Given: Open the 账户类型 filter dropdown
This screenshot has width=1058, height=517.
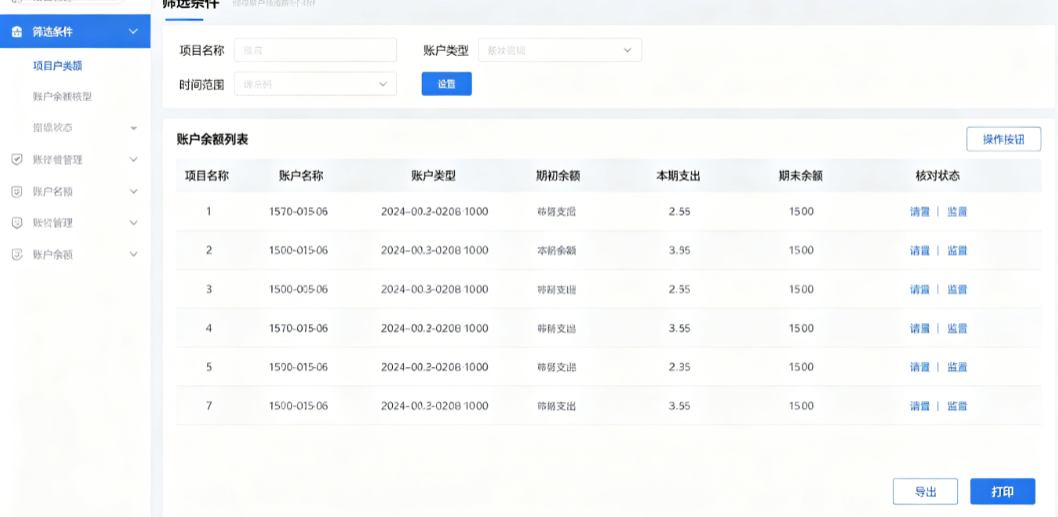Looking at the screenshot, I should (x=560, y=50).
